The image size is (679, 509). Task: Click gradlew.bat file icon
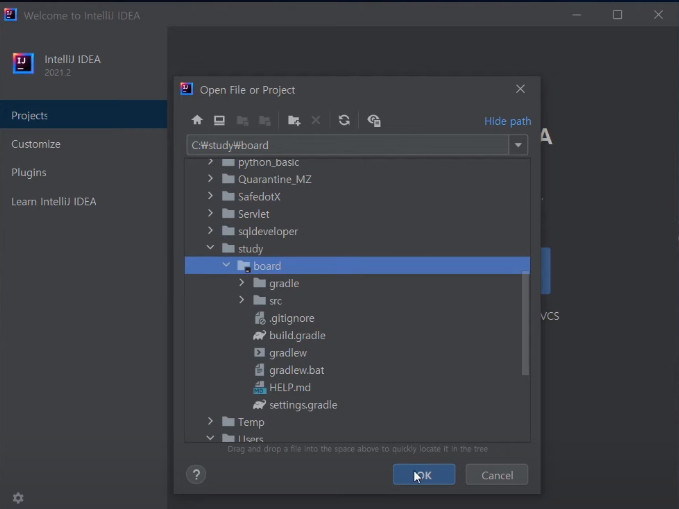click(x=259, y=370)
